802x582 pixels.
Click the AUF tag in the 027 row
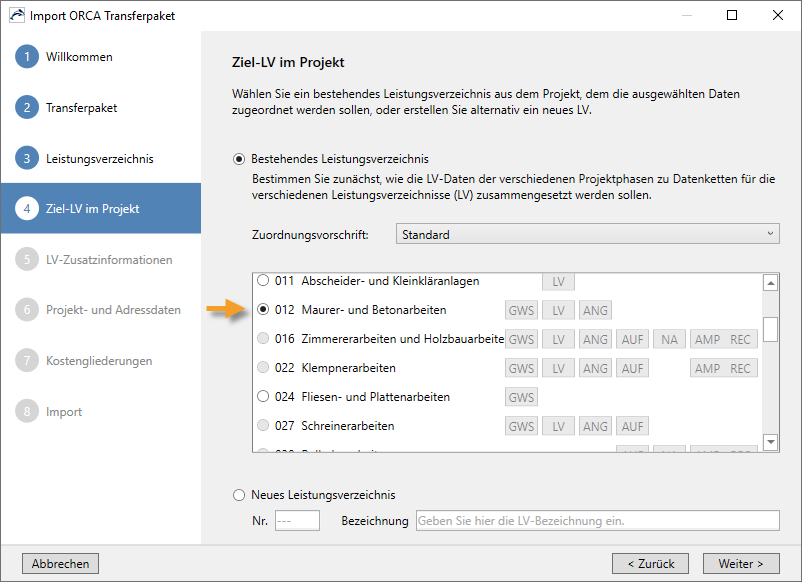click(633, 427)
